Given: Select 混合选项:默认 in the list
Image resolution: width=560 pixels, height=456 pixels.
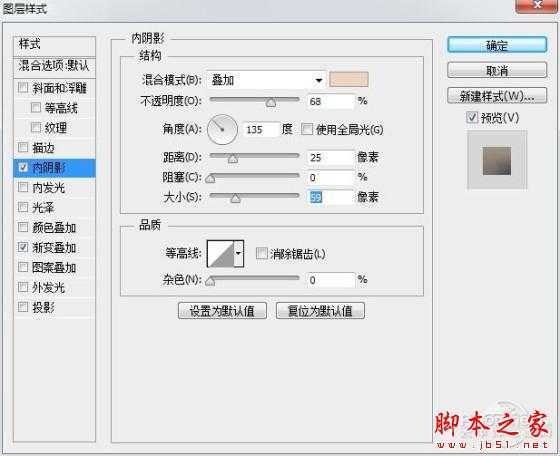Looking at the screenshot, I should (54, 66).
